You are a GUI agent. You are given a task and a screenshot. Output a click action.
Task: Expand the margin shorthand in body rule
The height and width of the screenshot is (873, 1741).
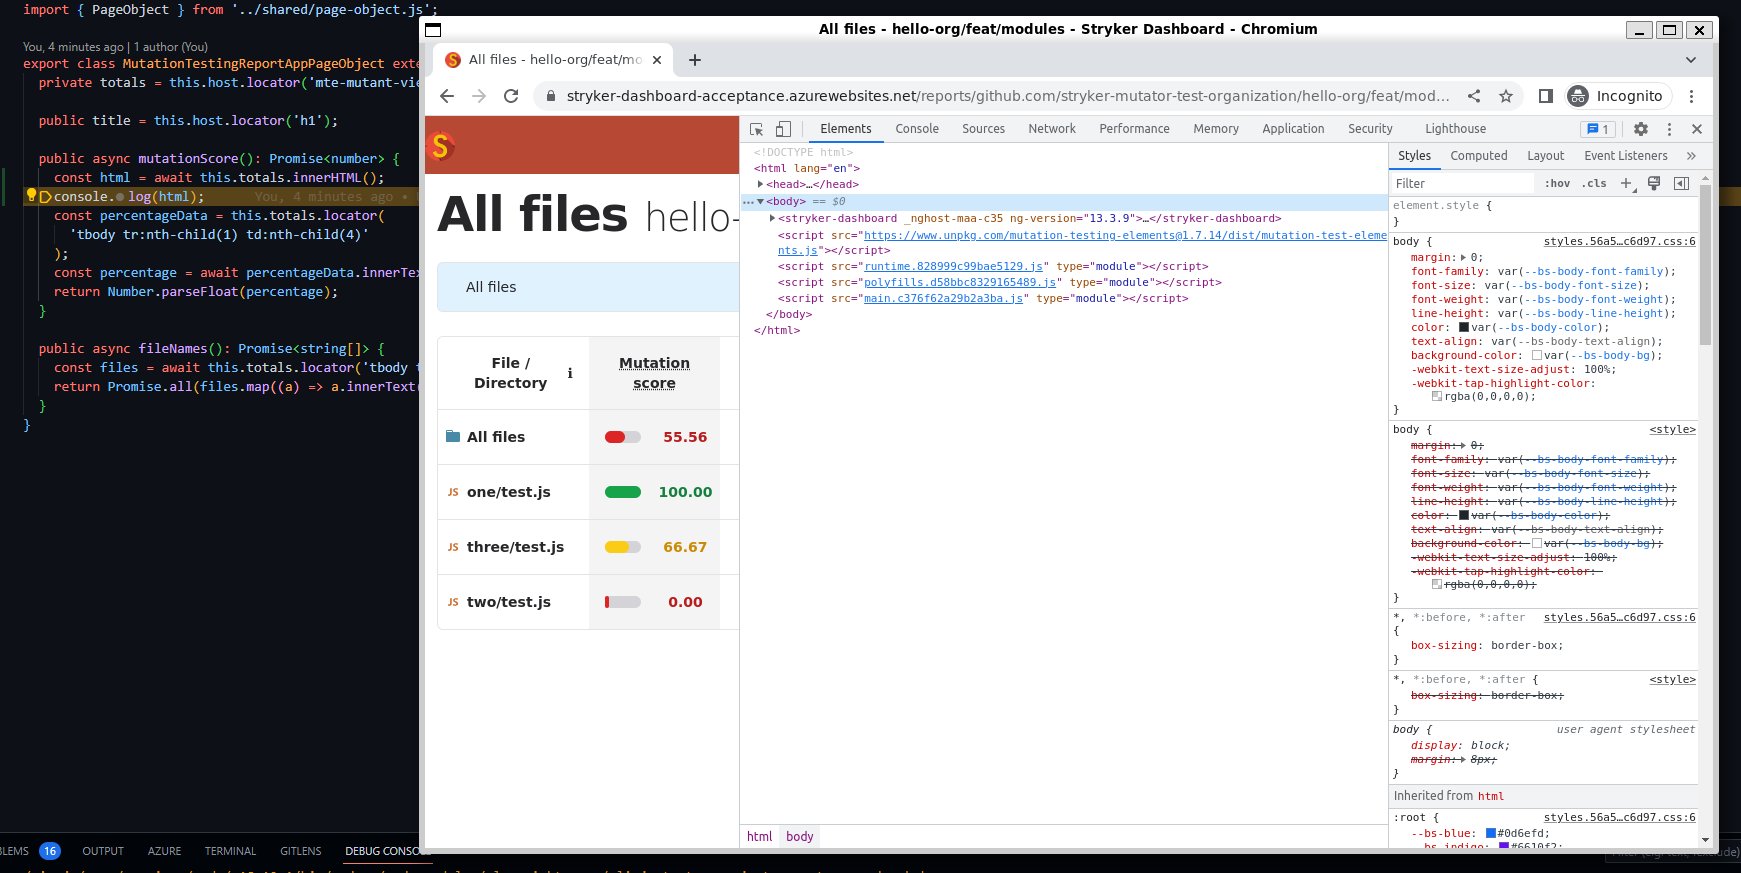[1464, 257]
